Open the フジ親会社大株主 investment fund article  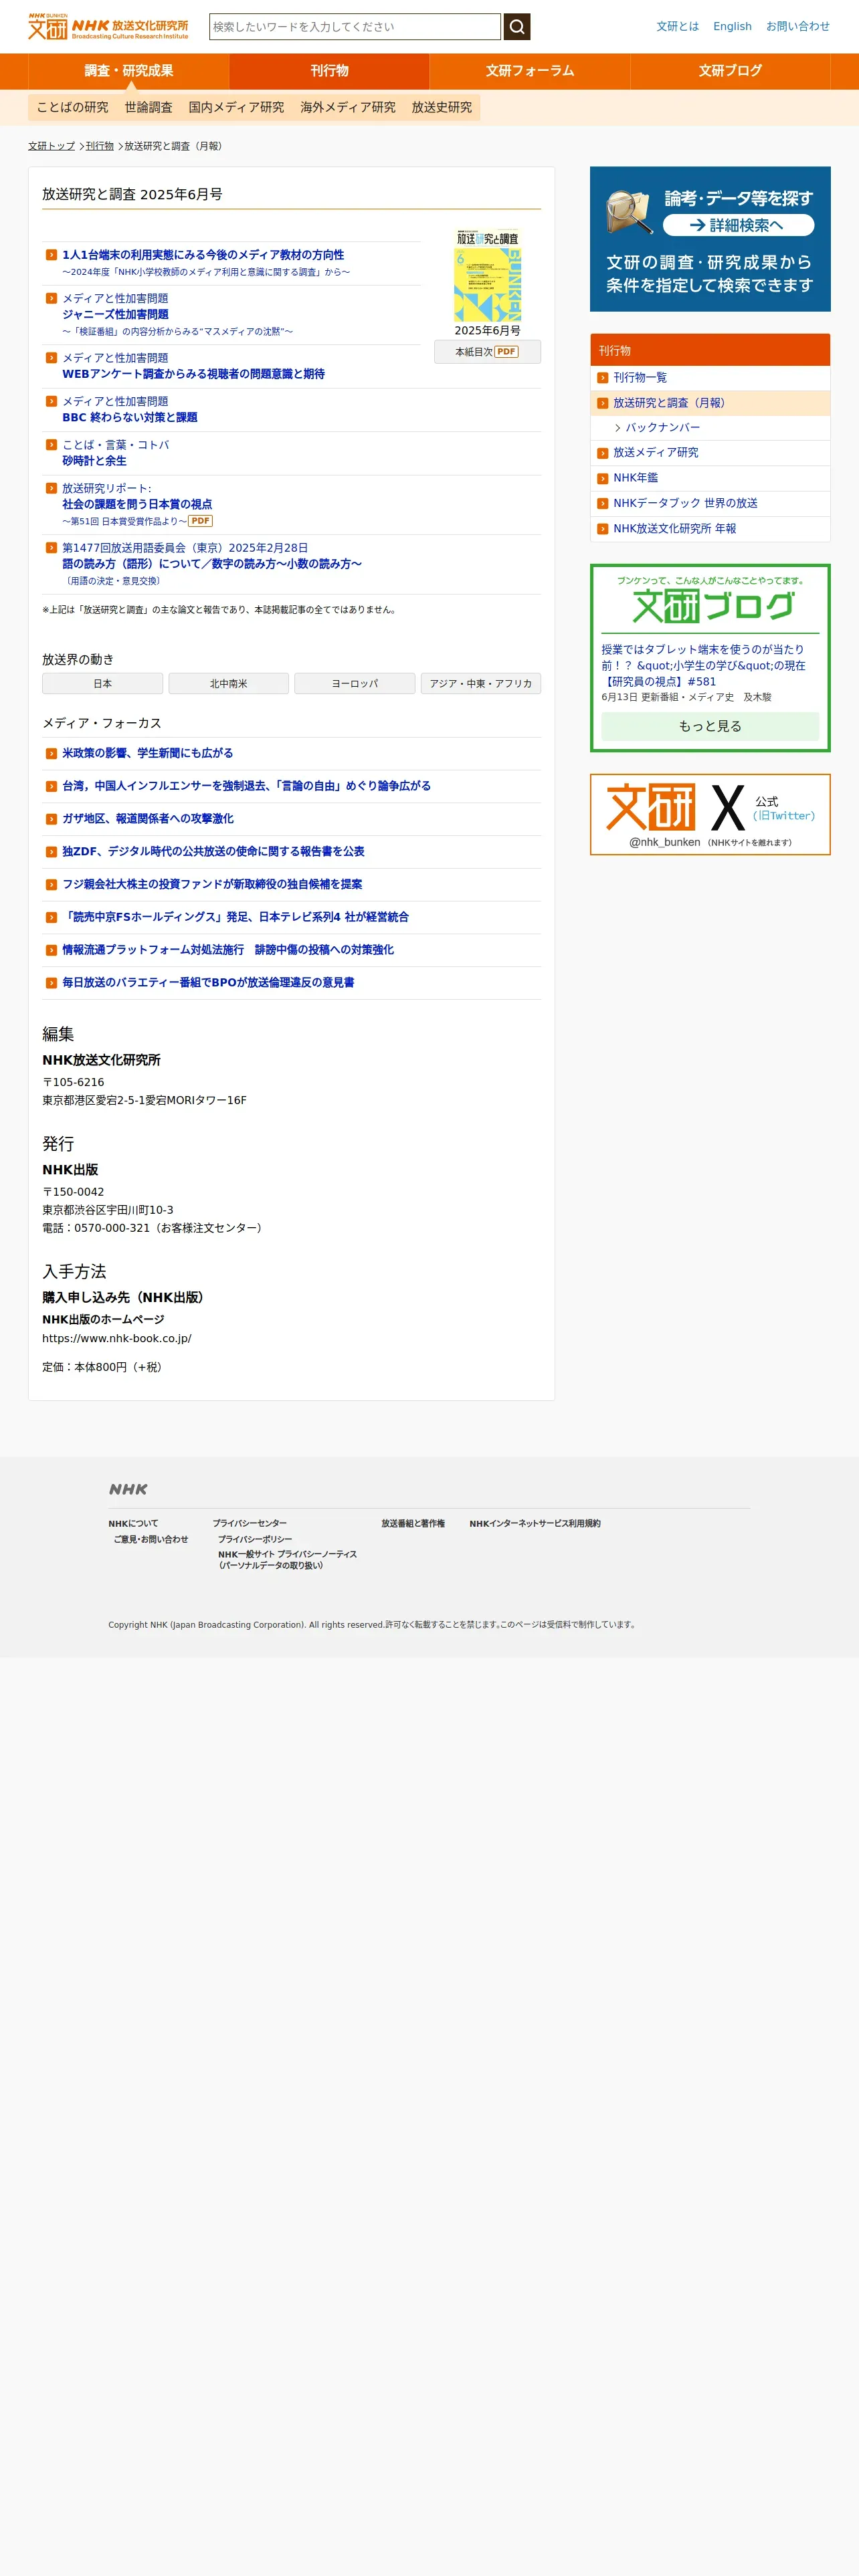click(212, 884)
